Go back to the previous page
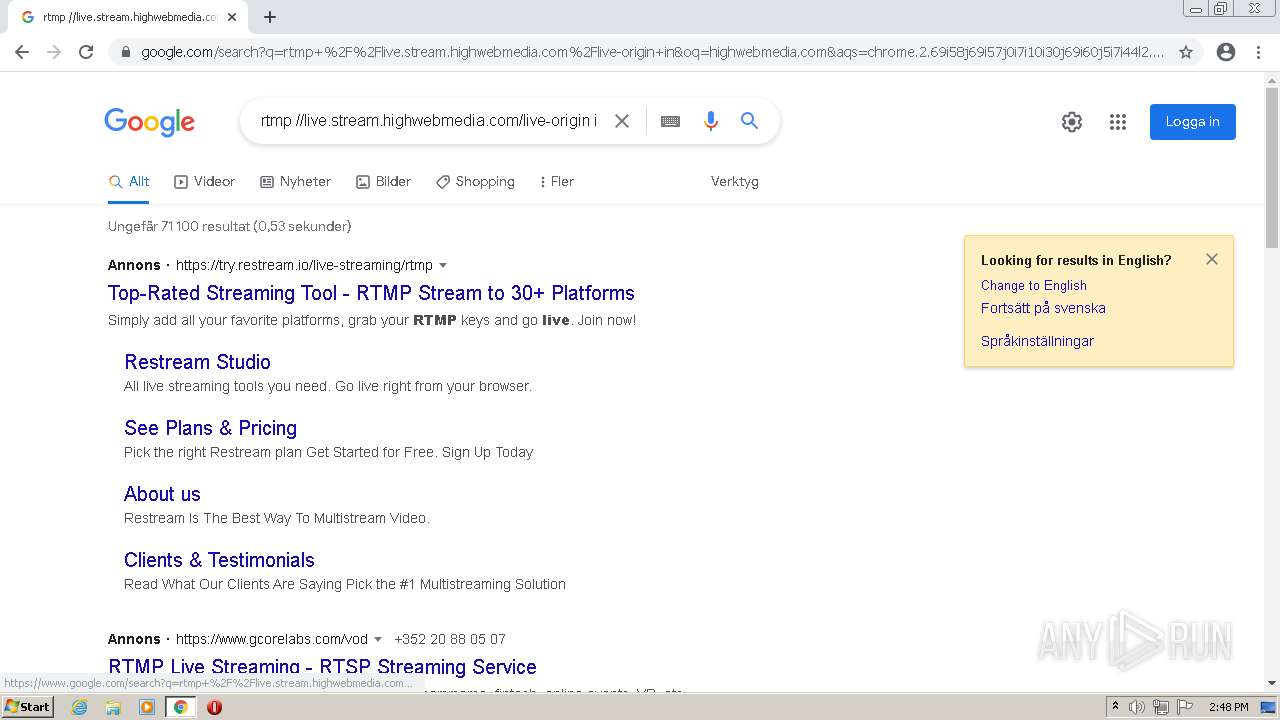 click(22, 52)
